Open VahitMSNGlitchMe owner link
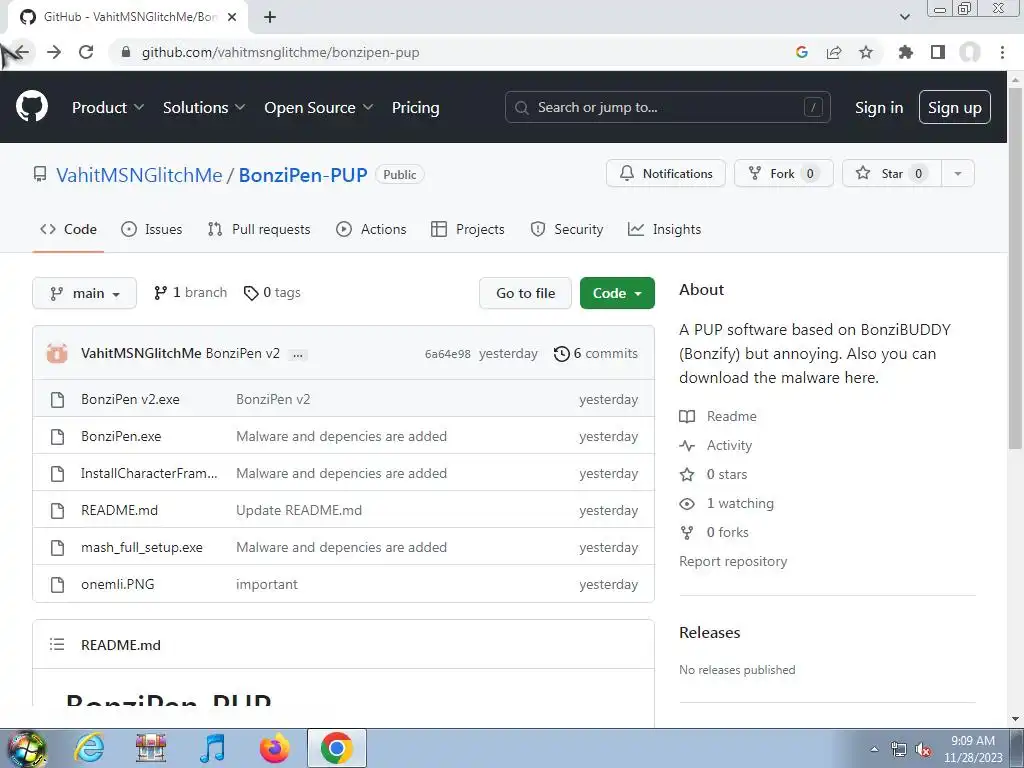The image size is (1024, 768). pyautogui.click(x=139, y=175)
